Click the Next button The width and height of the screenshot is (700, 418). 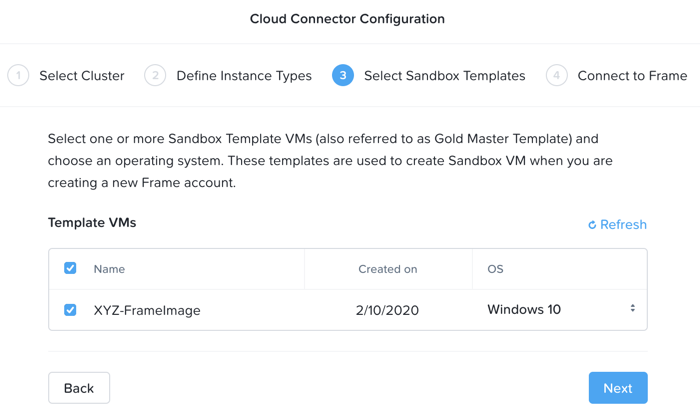[x=618, y=388]
